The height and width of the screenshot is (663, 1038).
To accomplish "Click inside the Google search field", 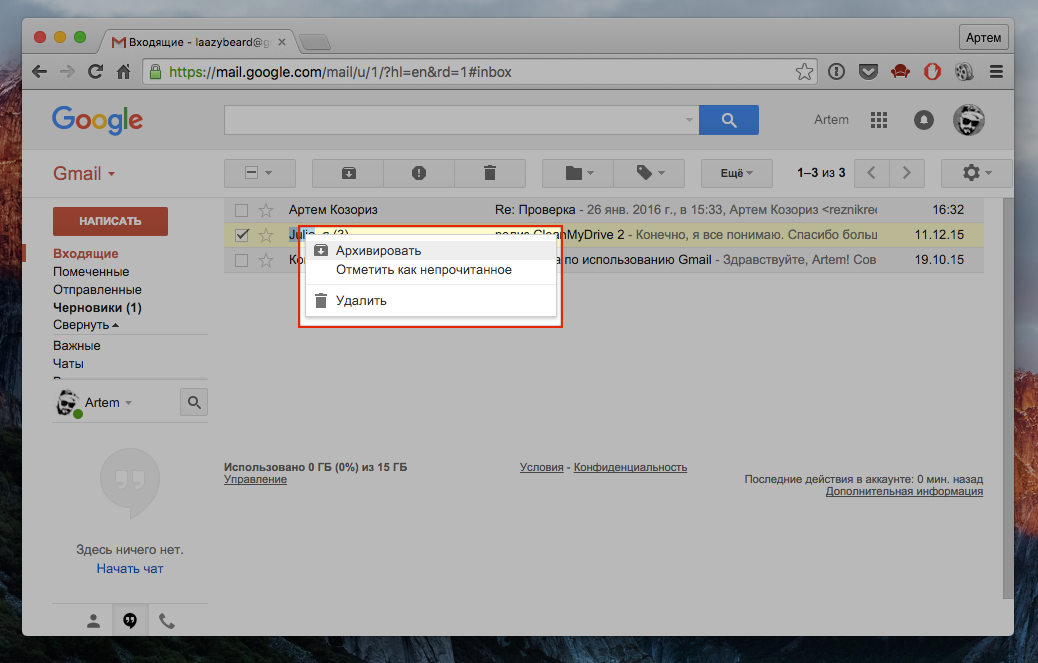I will click(x=455, y=120).
